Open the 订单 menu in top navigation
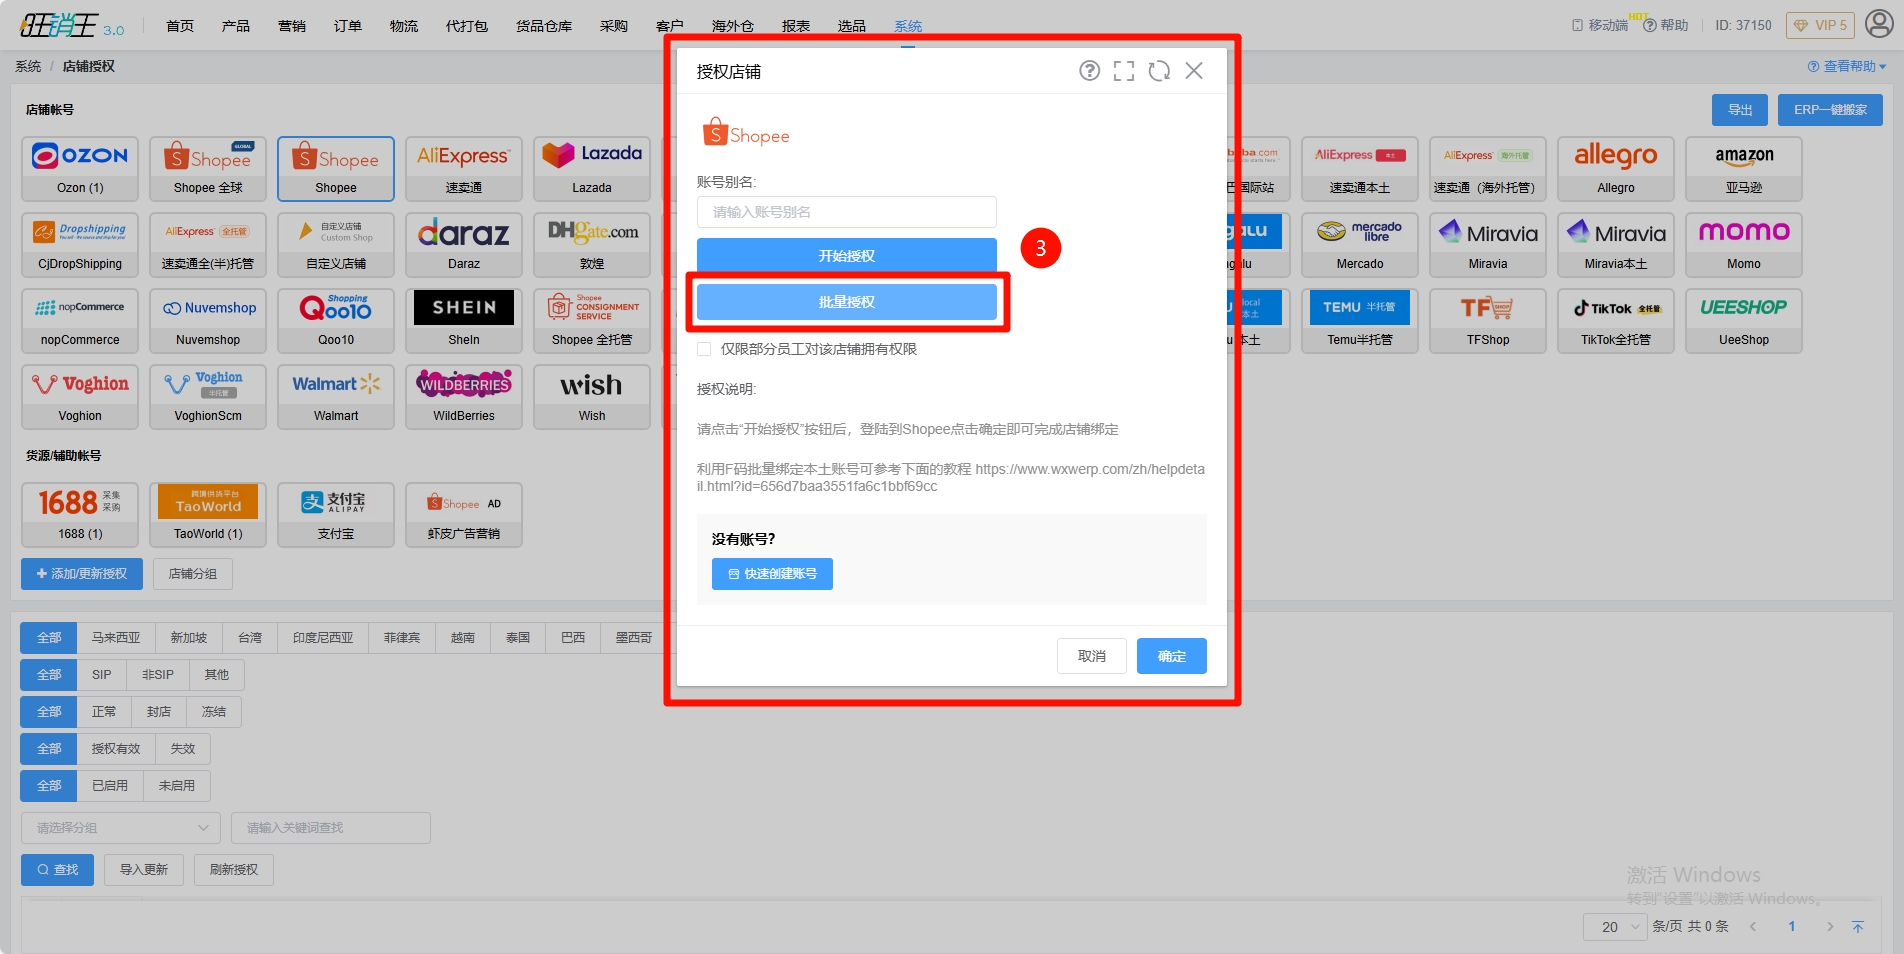Viewport: 1904px width, 954px height. (348, 26)
